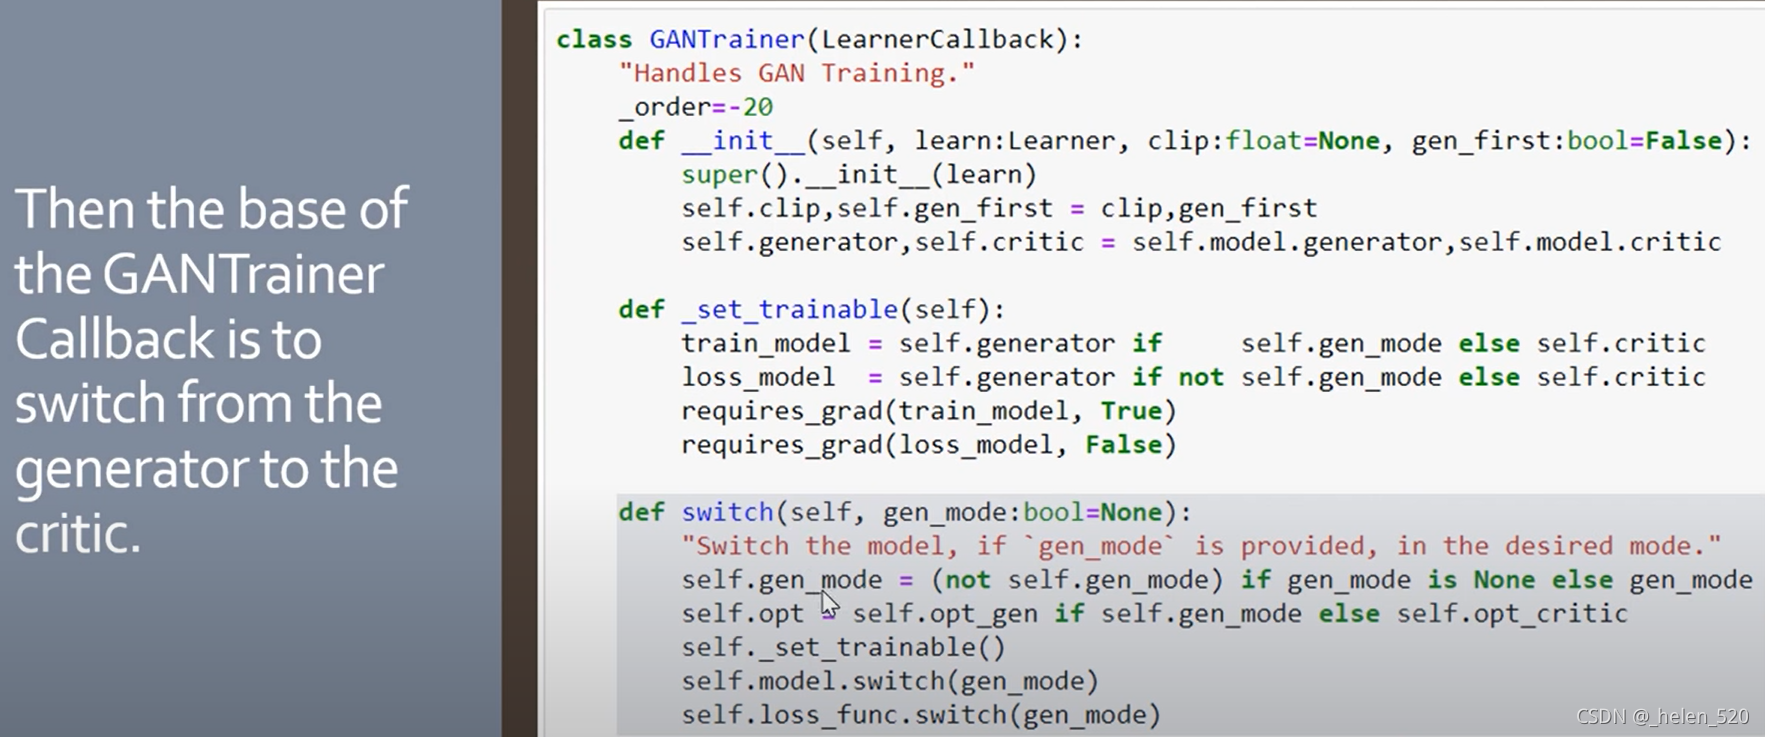
Task: Click the 'self.model.switch(gen_mode)' line
Action: pos(890,682)
